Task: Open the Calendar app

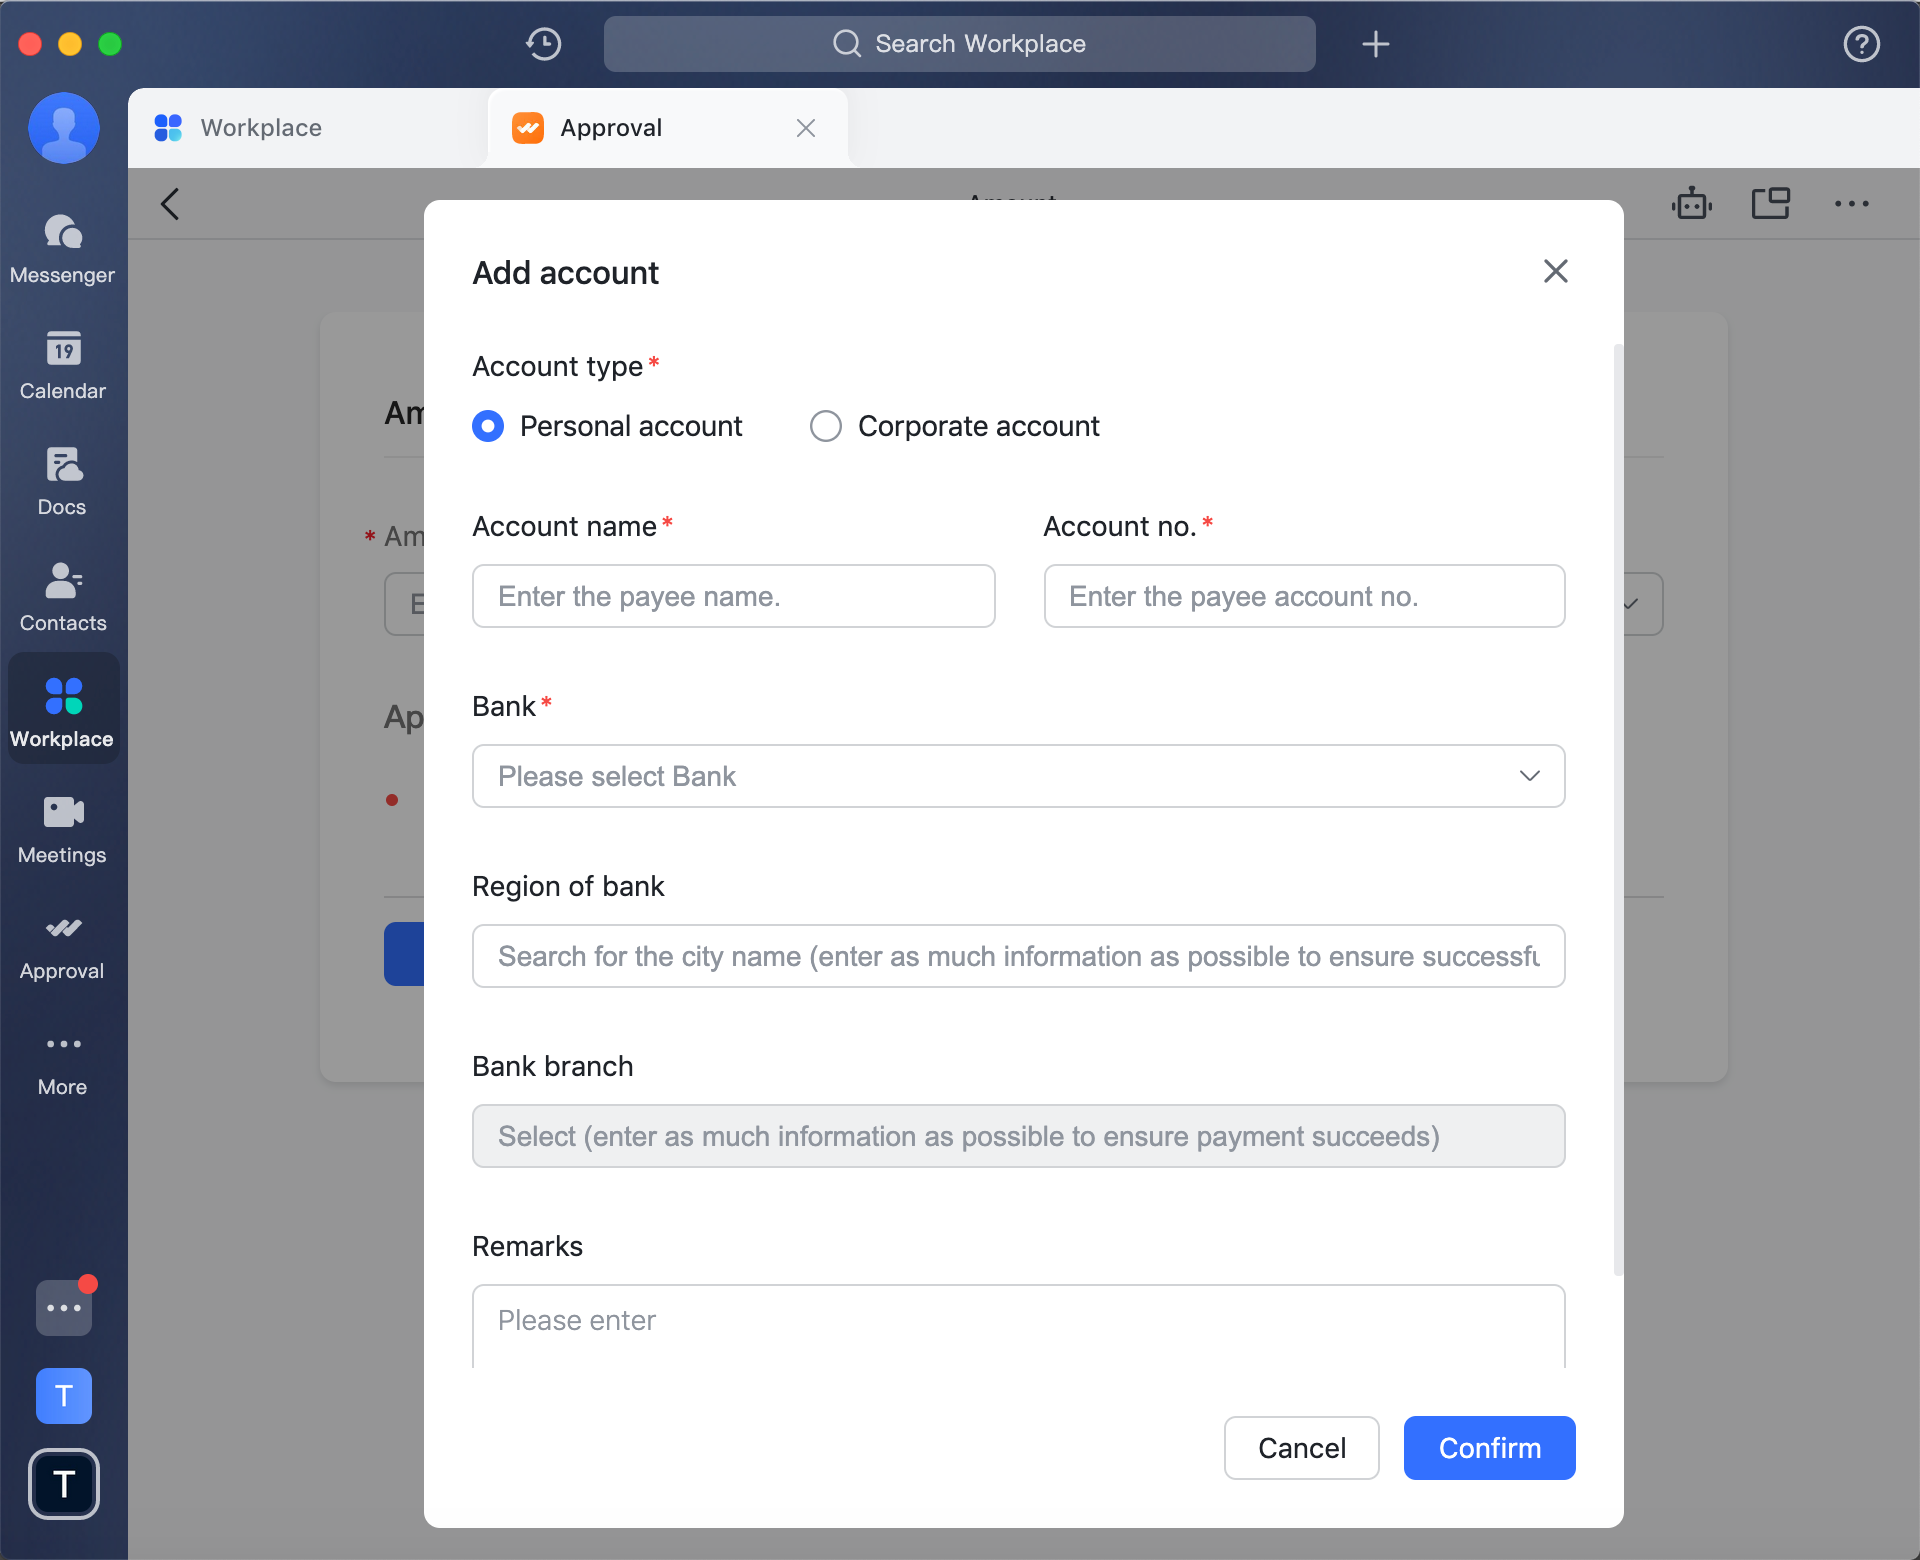Action: click(x=62, y=365)
